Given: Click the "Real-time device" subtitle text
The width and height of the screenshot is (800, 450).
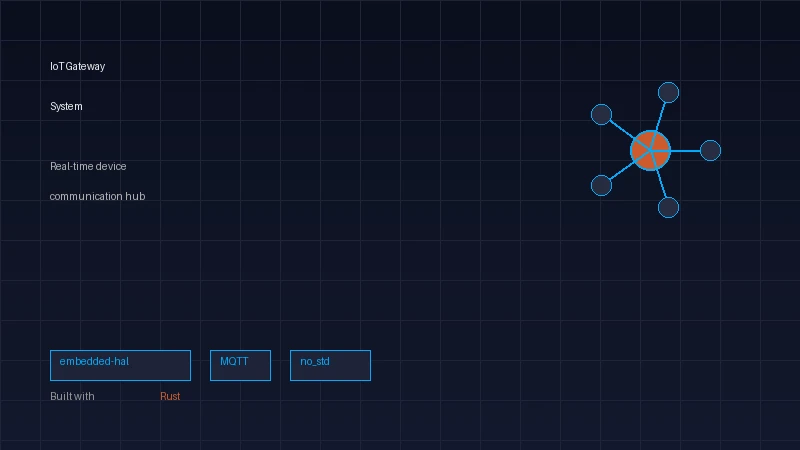Looking at the screenshot, I should [88, 166].
